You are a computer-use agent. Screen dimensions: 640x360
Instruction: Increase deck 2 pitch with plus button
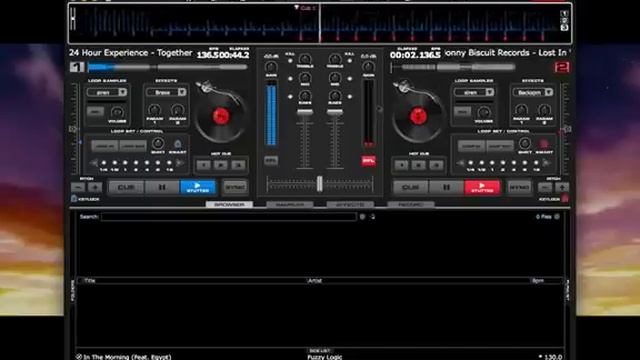pos(562,187)
